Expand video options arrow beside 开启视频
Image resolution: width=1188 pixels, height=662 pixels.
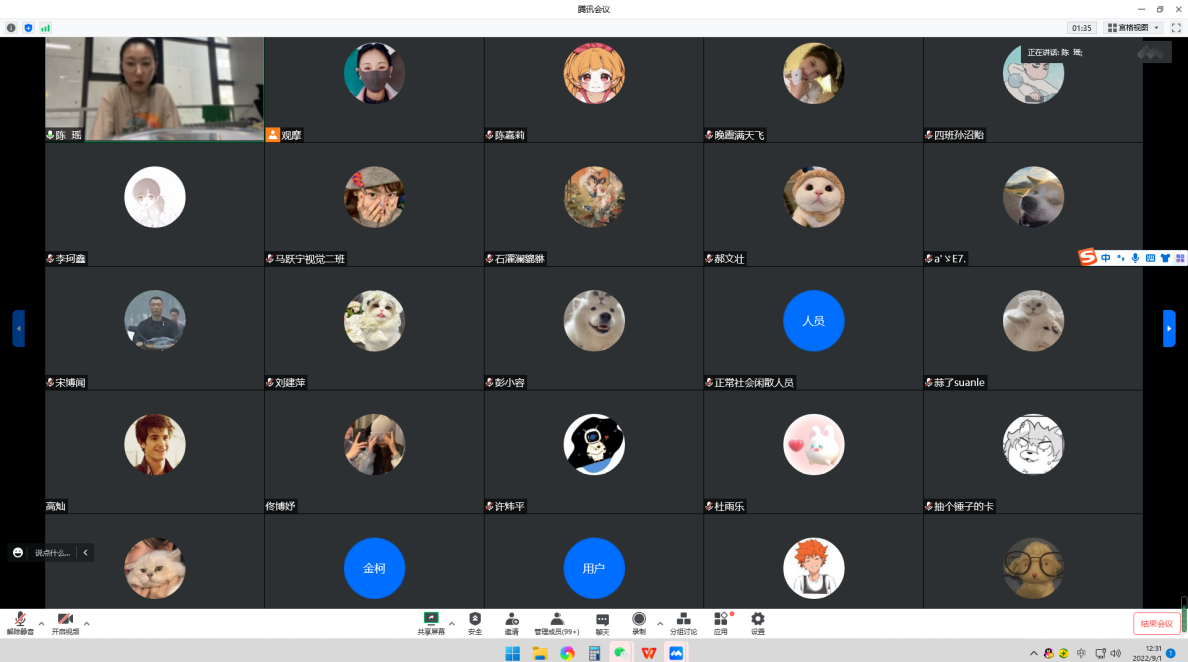(x=87, y=623)
